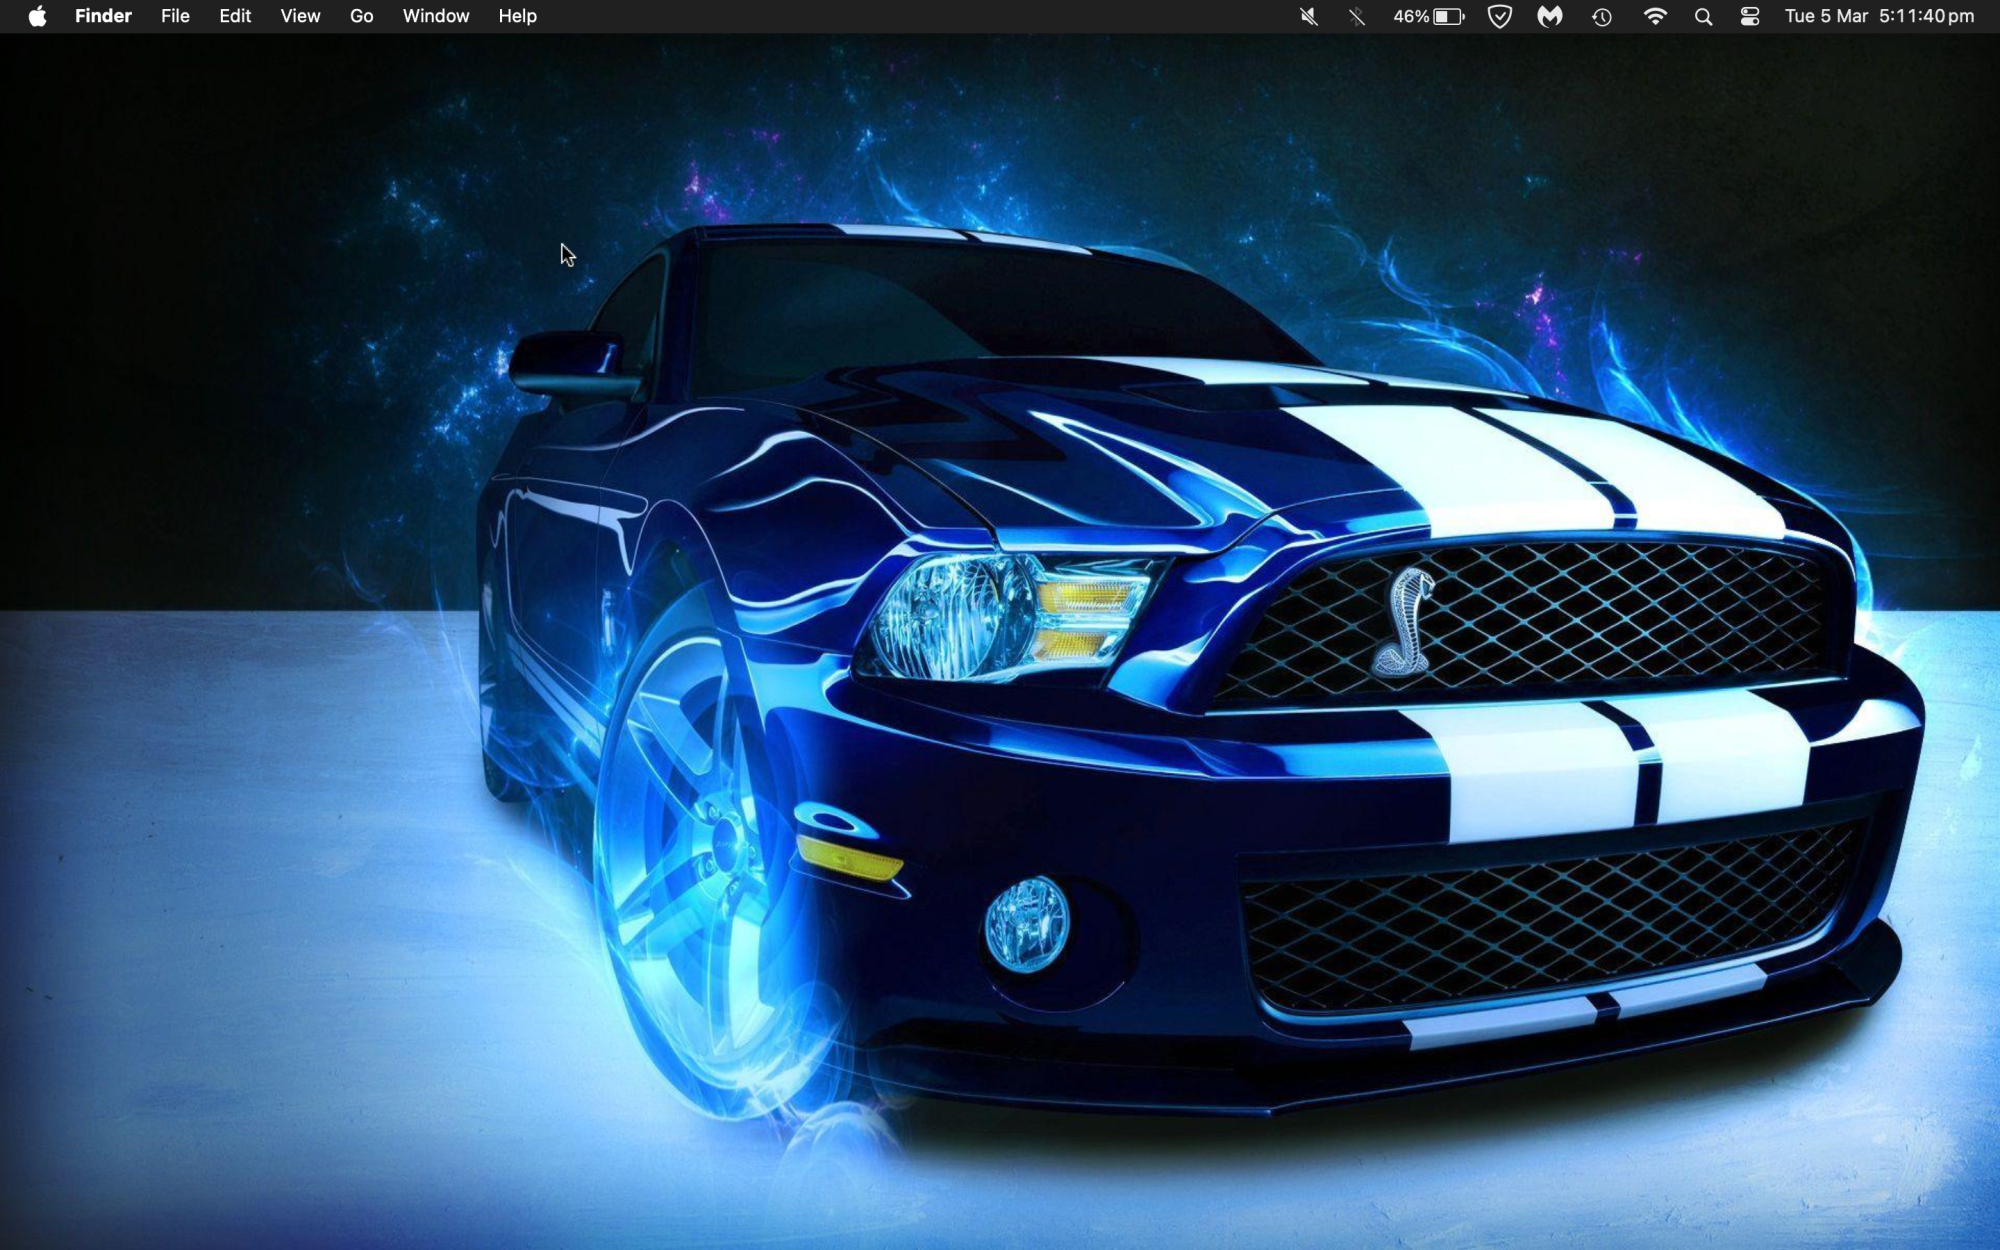Viewport: 2000px width, 1250px height.
Task: Open the View menu
Action: pos(300,16)
